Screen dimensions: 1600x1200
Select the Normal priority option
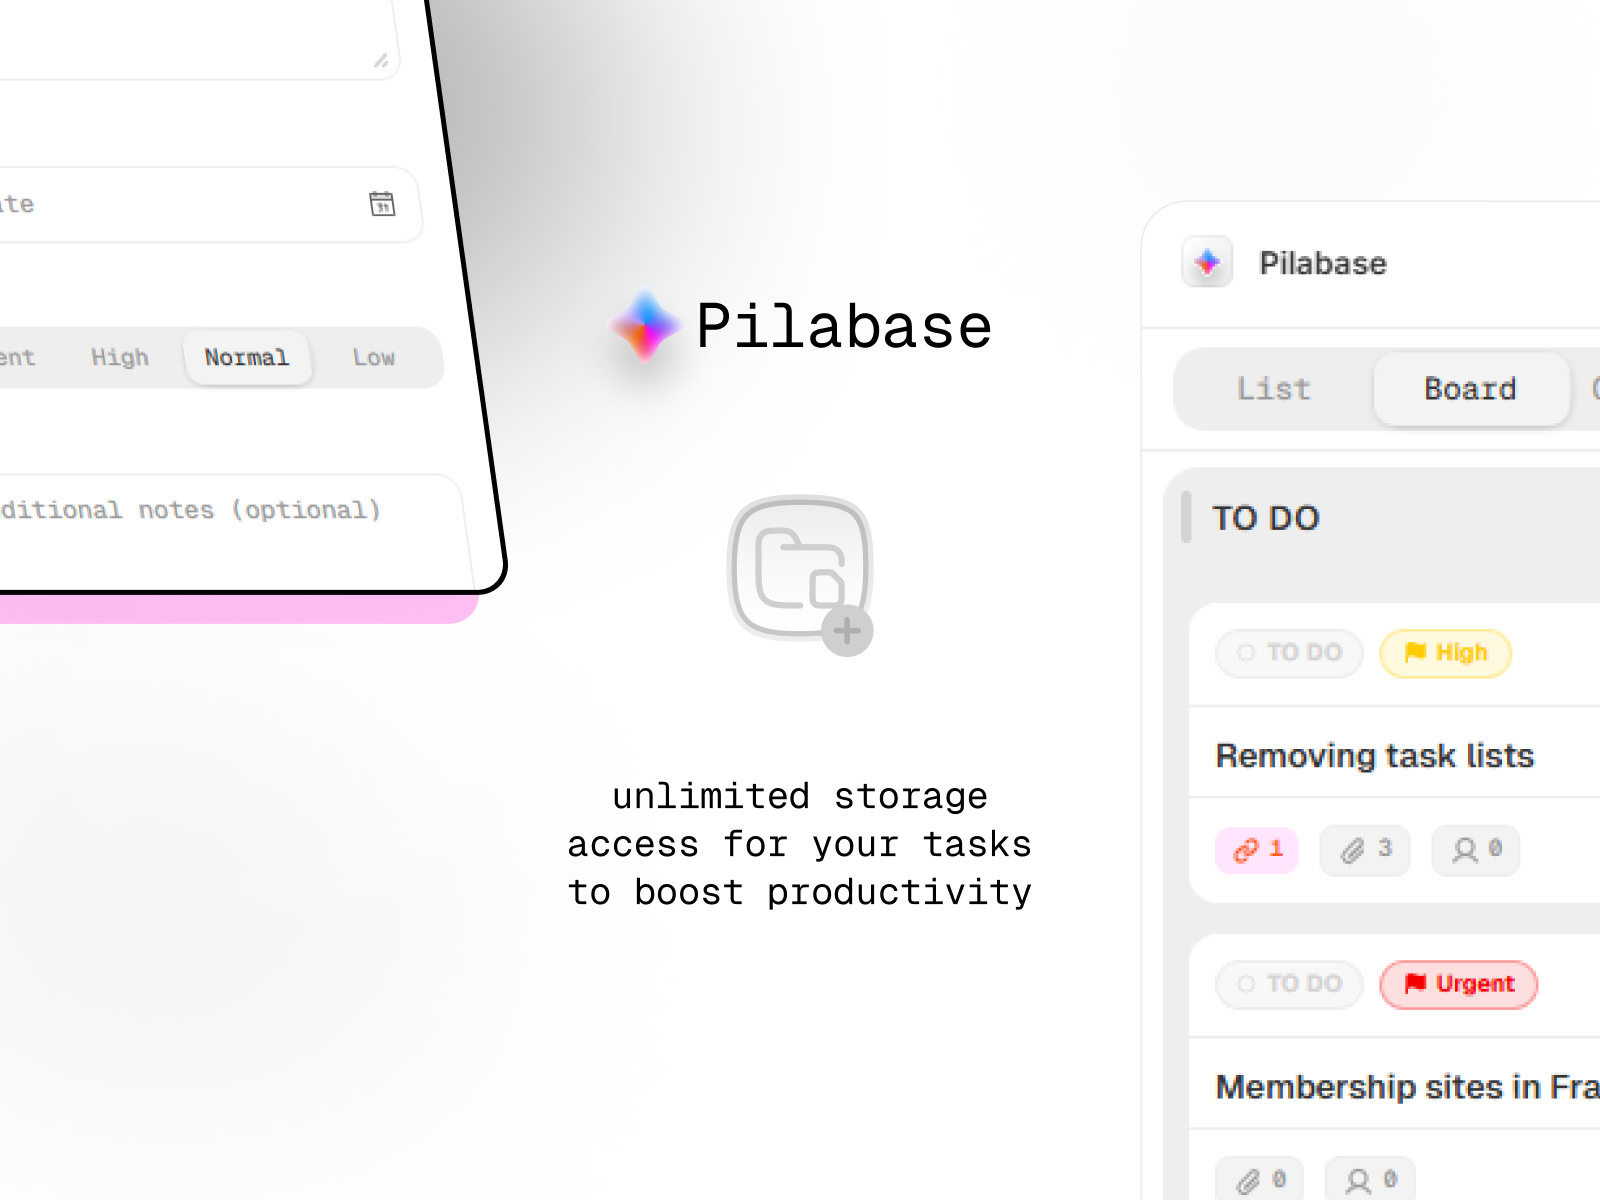[247, 358]
